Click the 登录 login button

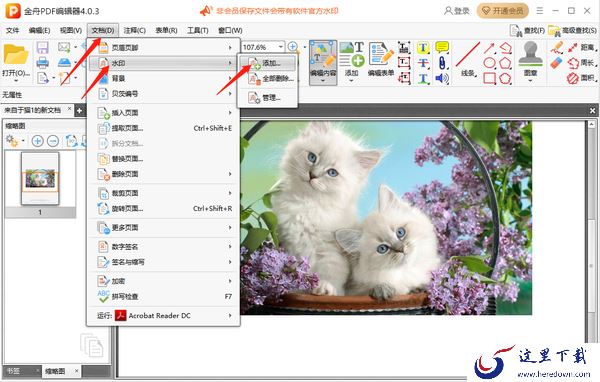pos(457,11)
